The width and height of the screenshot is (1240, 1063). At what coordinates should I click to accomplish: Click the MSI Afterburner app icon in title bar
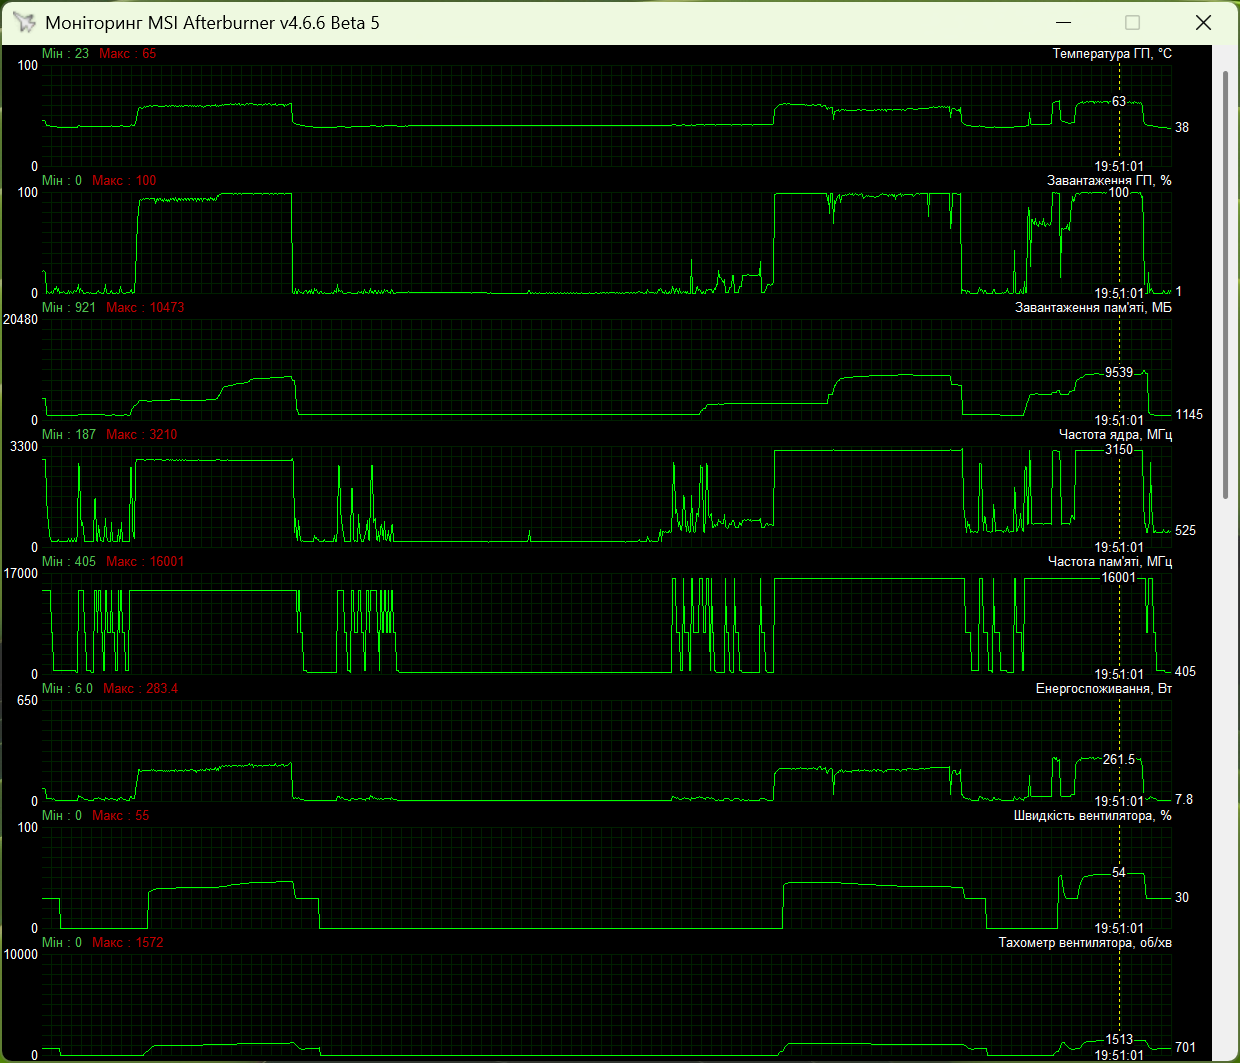24,22
